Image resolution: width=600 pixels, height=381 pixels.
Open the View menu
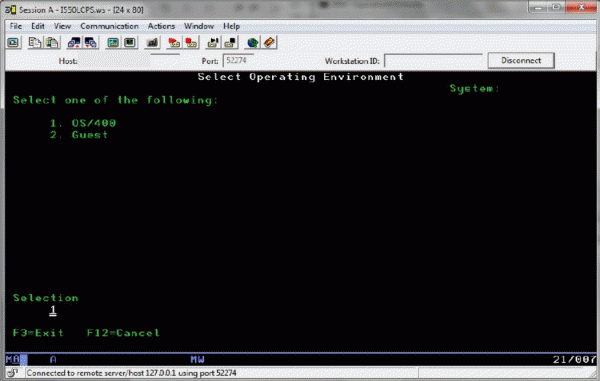[x=62, y=26]
